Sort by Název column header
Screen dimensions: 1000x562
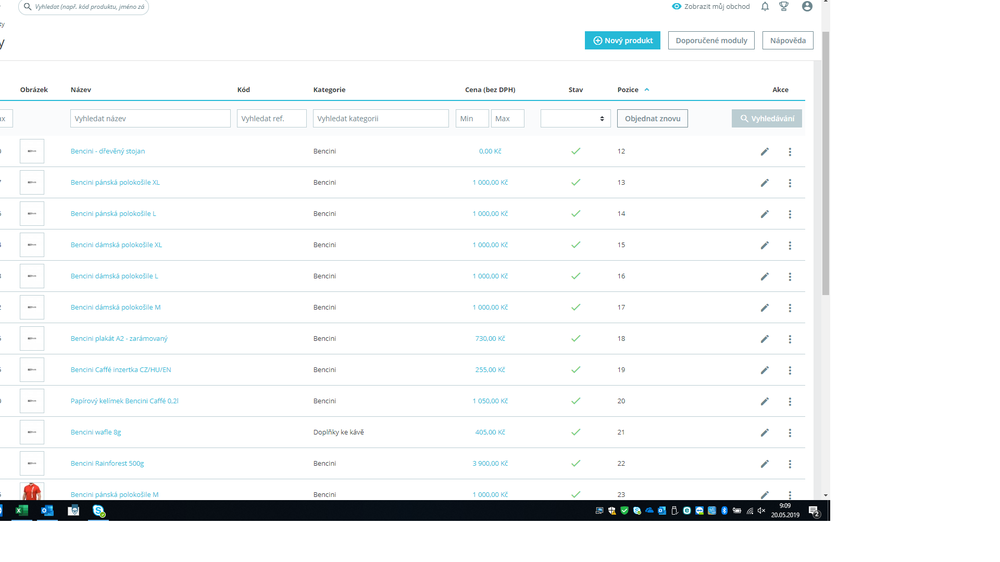click(x=80, y=90)
